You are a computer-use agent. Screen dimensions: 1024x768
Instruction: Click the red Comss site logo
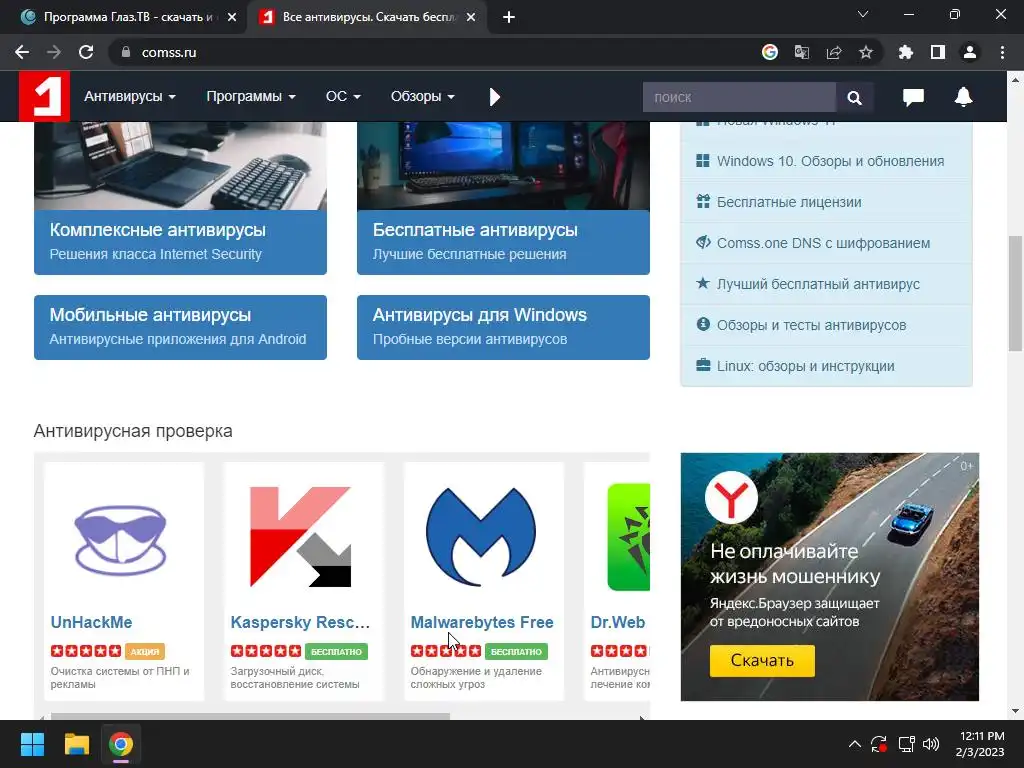point(44,96)
